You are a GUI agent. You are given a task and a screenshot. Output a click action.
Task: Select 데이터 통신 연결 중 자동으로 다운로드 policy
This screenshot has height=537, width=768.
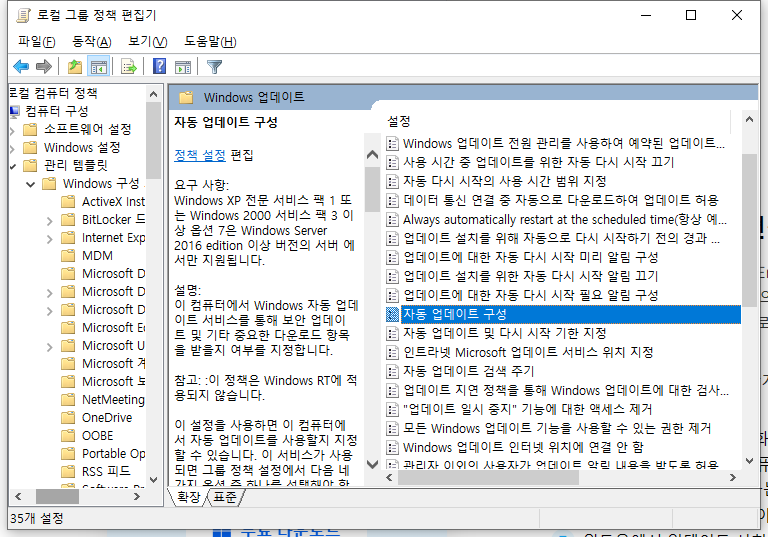pos(560,200)
